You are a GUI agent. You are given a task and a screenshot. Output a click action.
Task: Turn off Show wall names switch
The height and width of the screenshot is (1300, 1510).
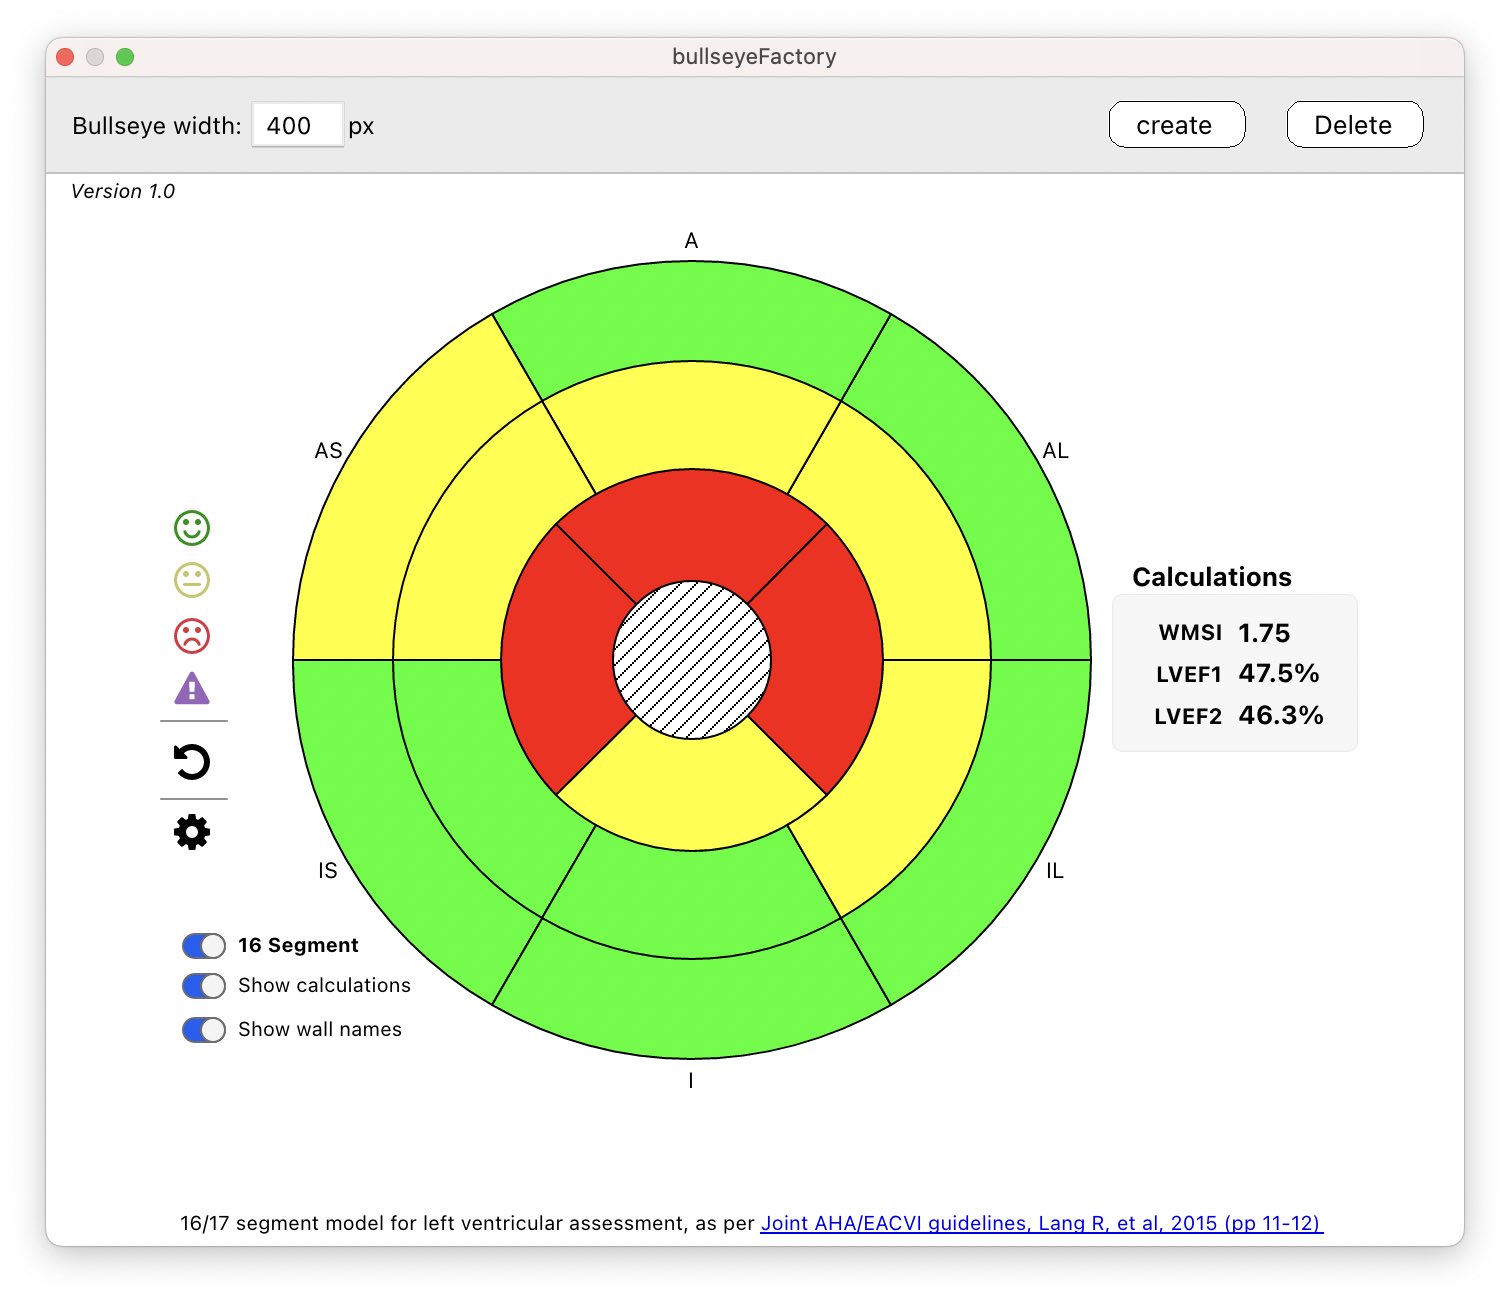pos(204,1030)
